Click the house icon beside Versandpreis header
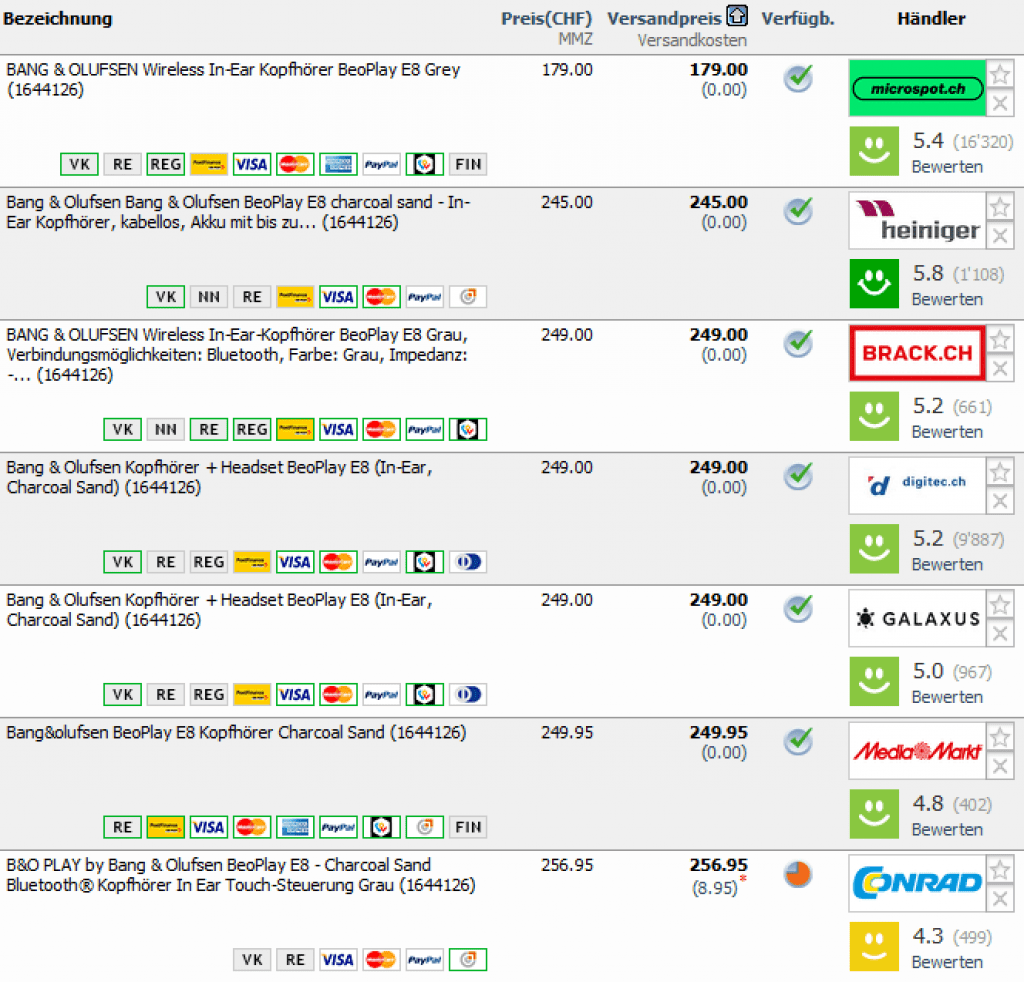This screenshot has width=1024, height=982. pyautogui.click(x=737, y=17)
